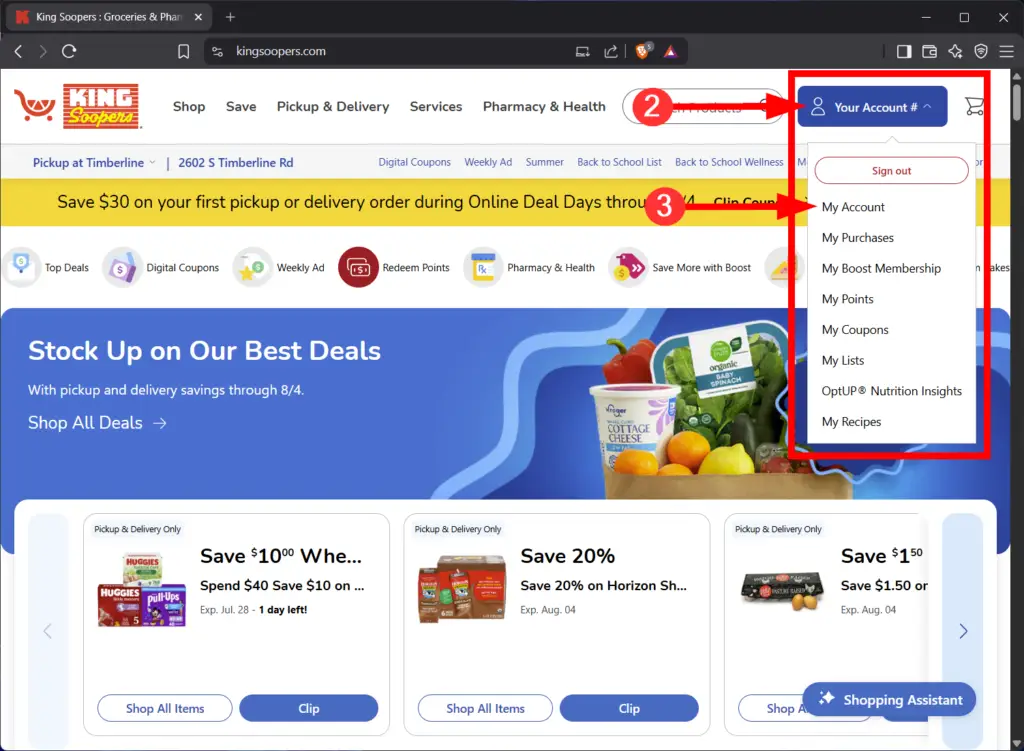Click the Huggies product thumbnail
The height and width of the screenshot is (751, 1024).
(142, 589)
